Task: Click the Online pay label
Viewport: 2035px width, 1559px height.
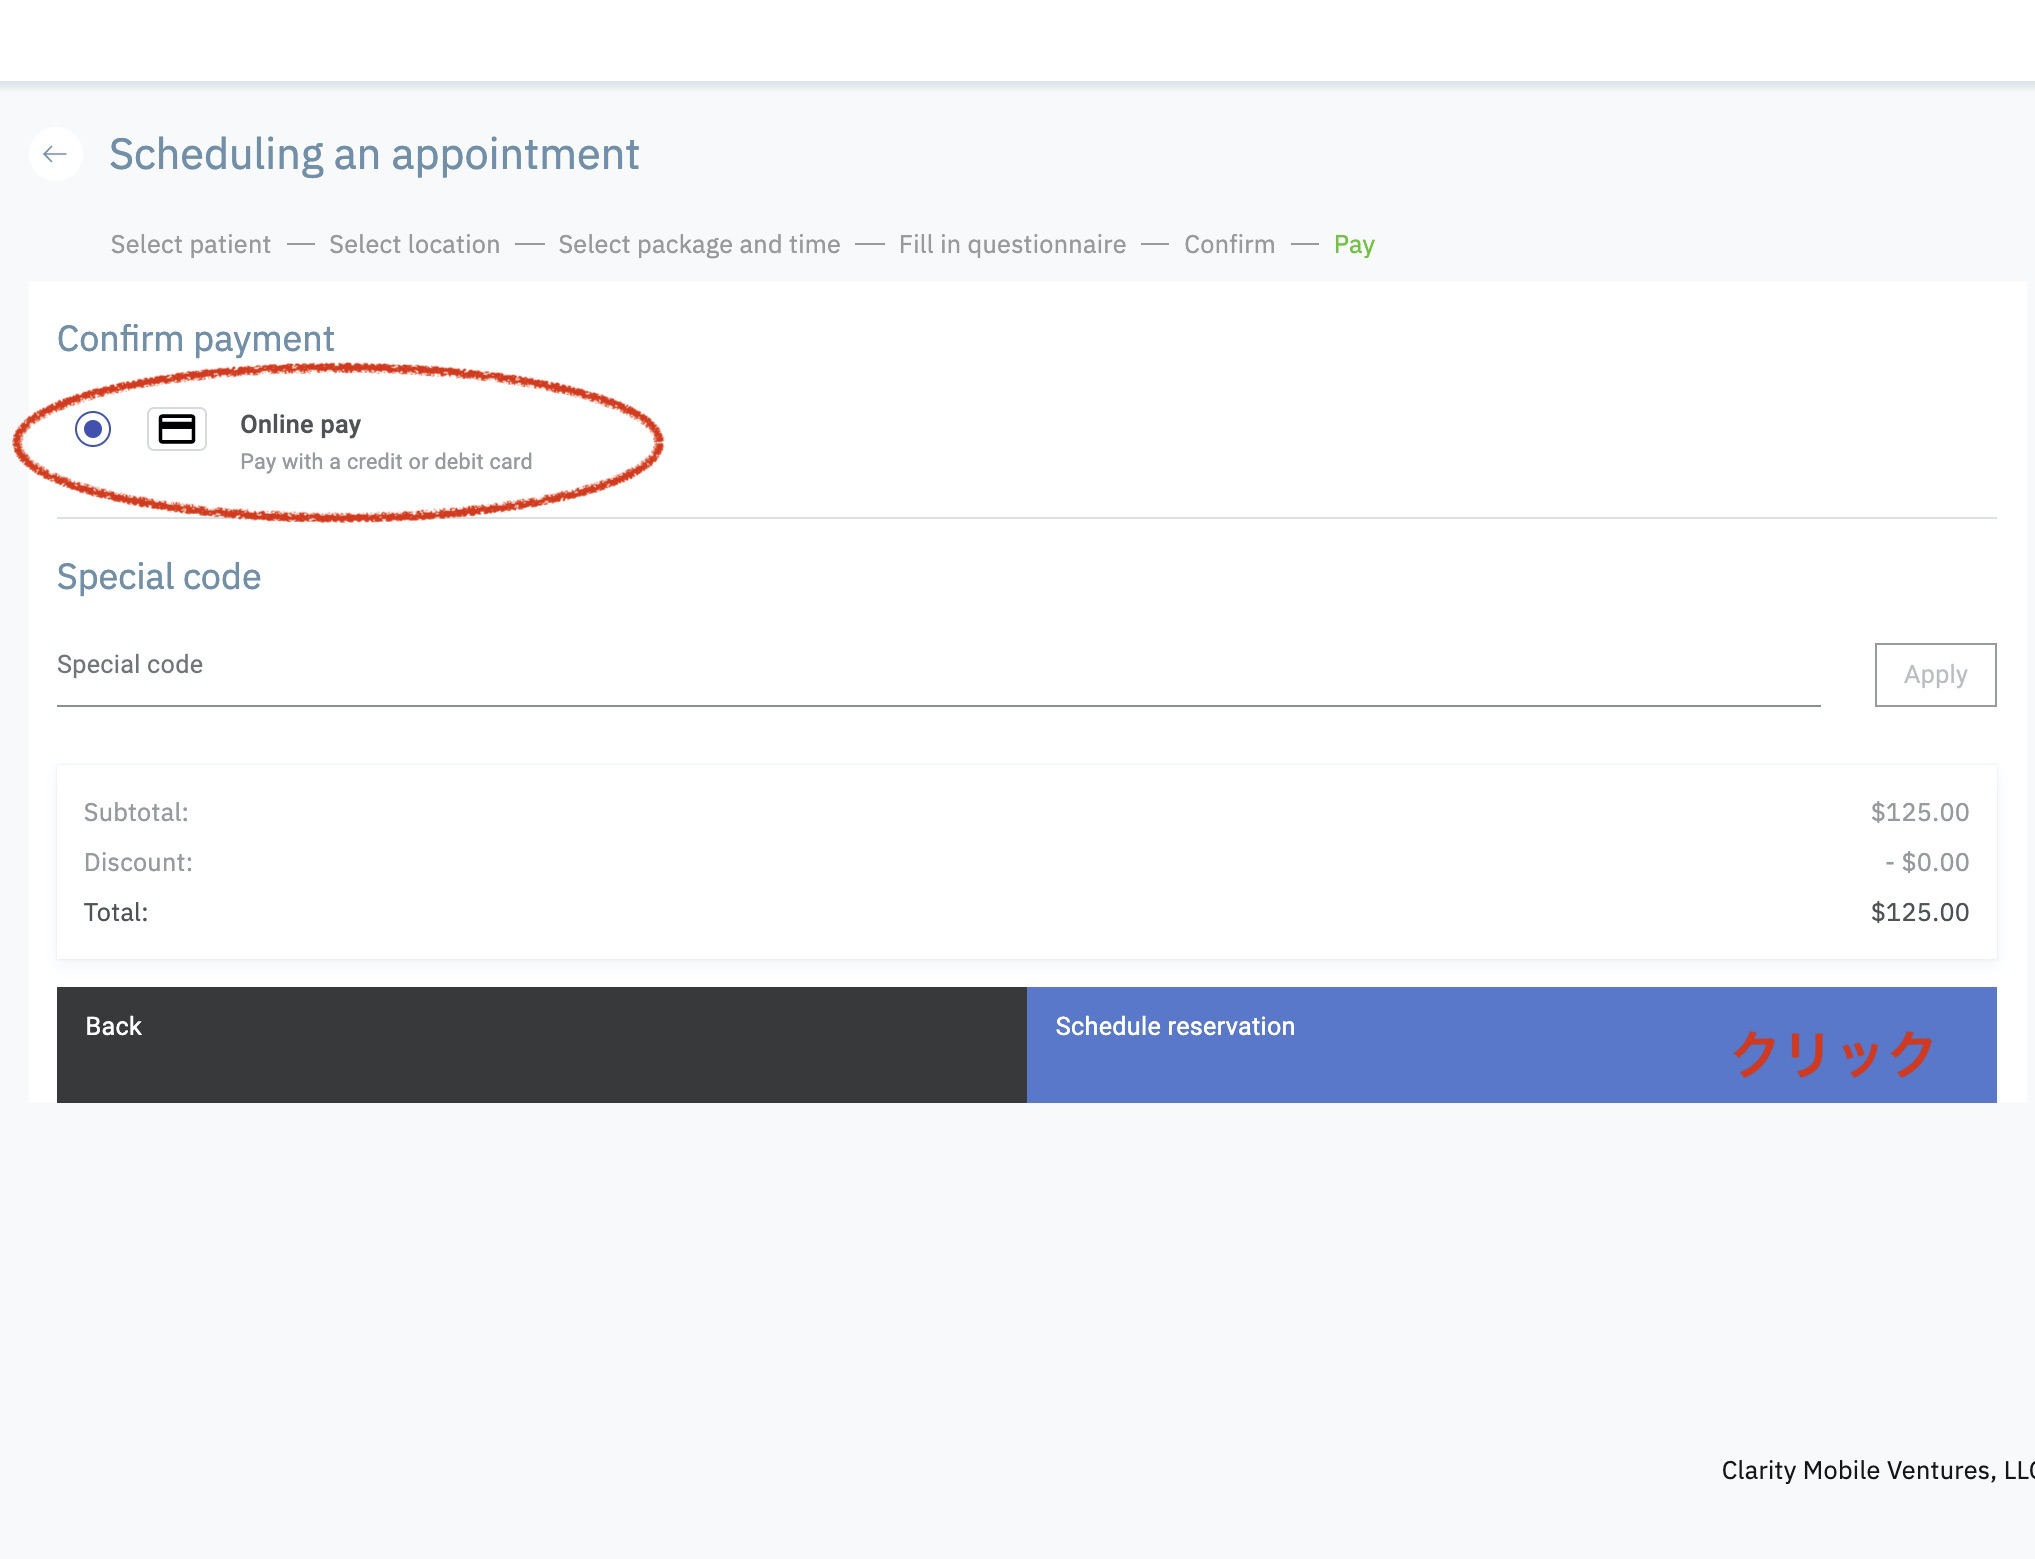Action: click(x=300, y=424)
